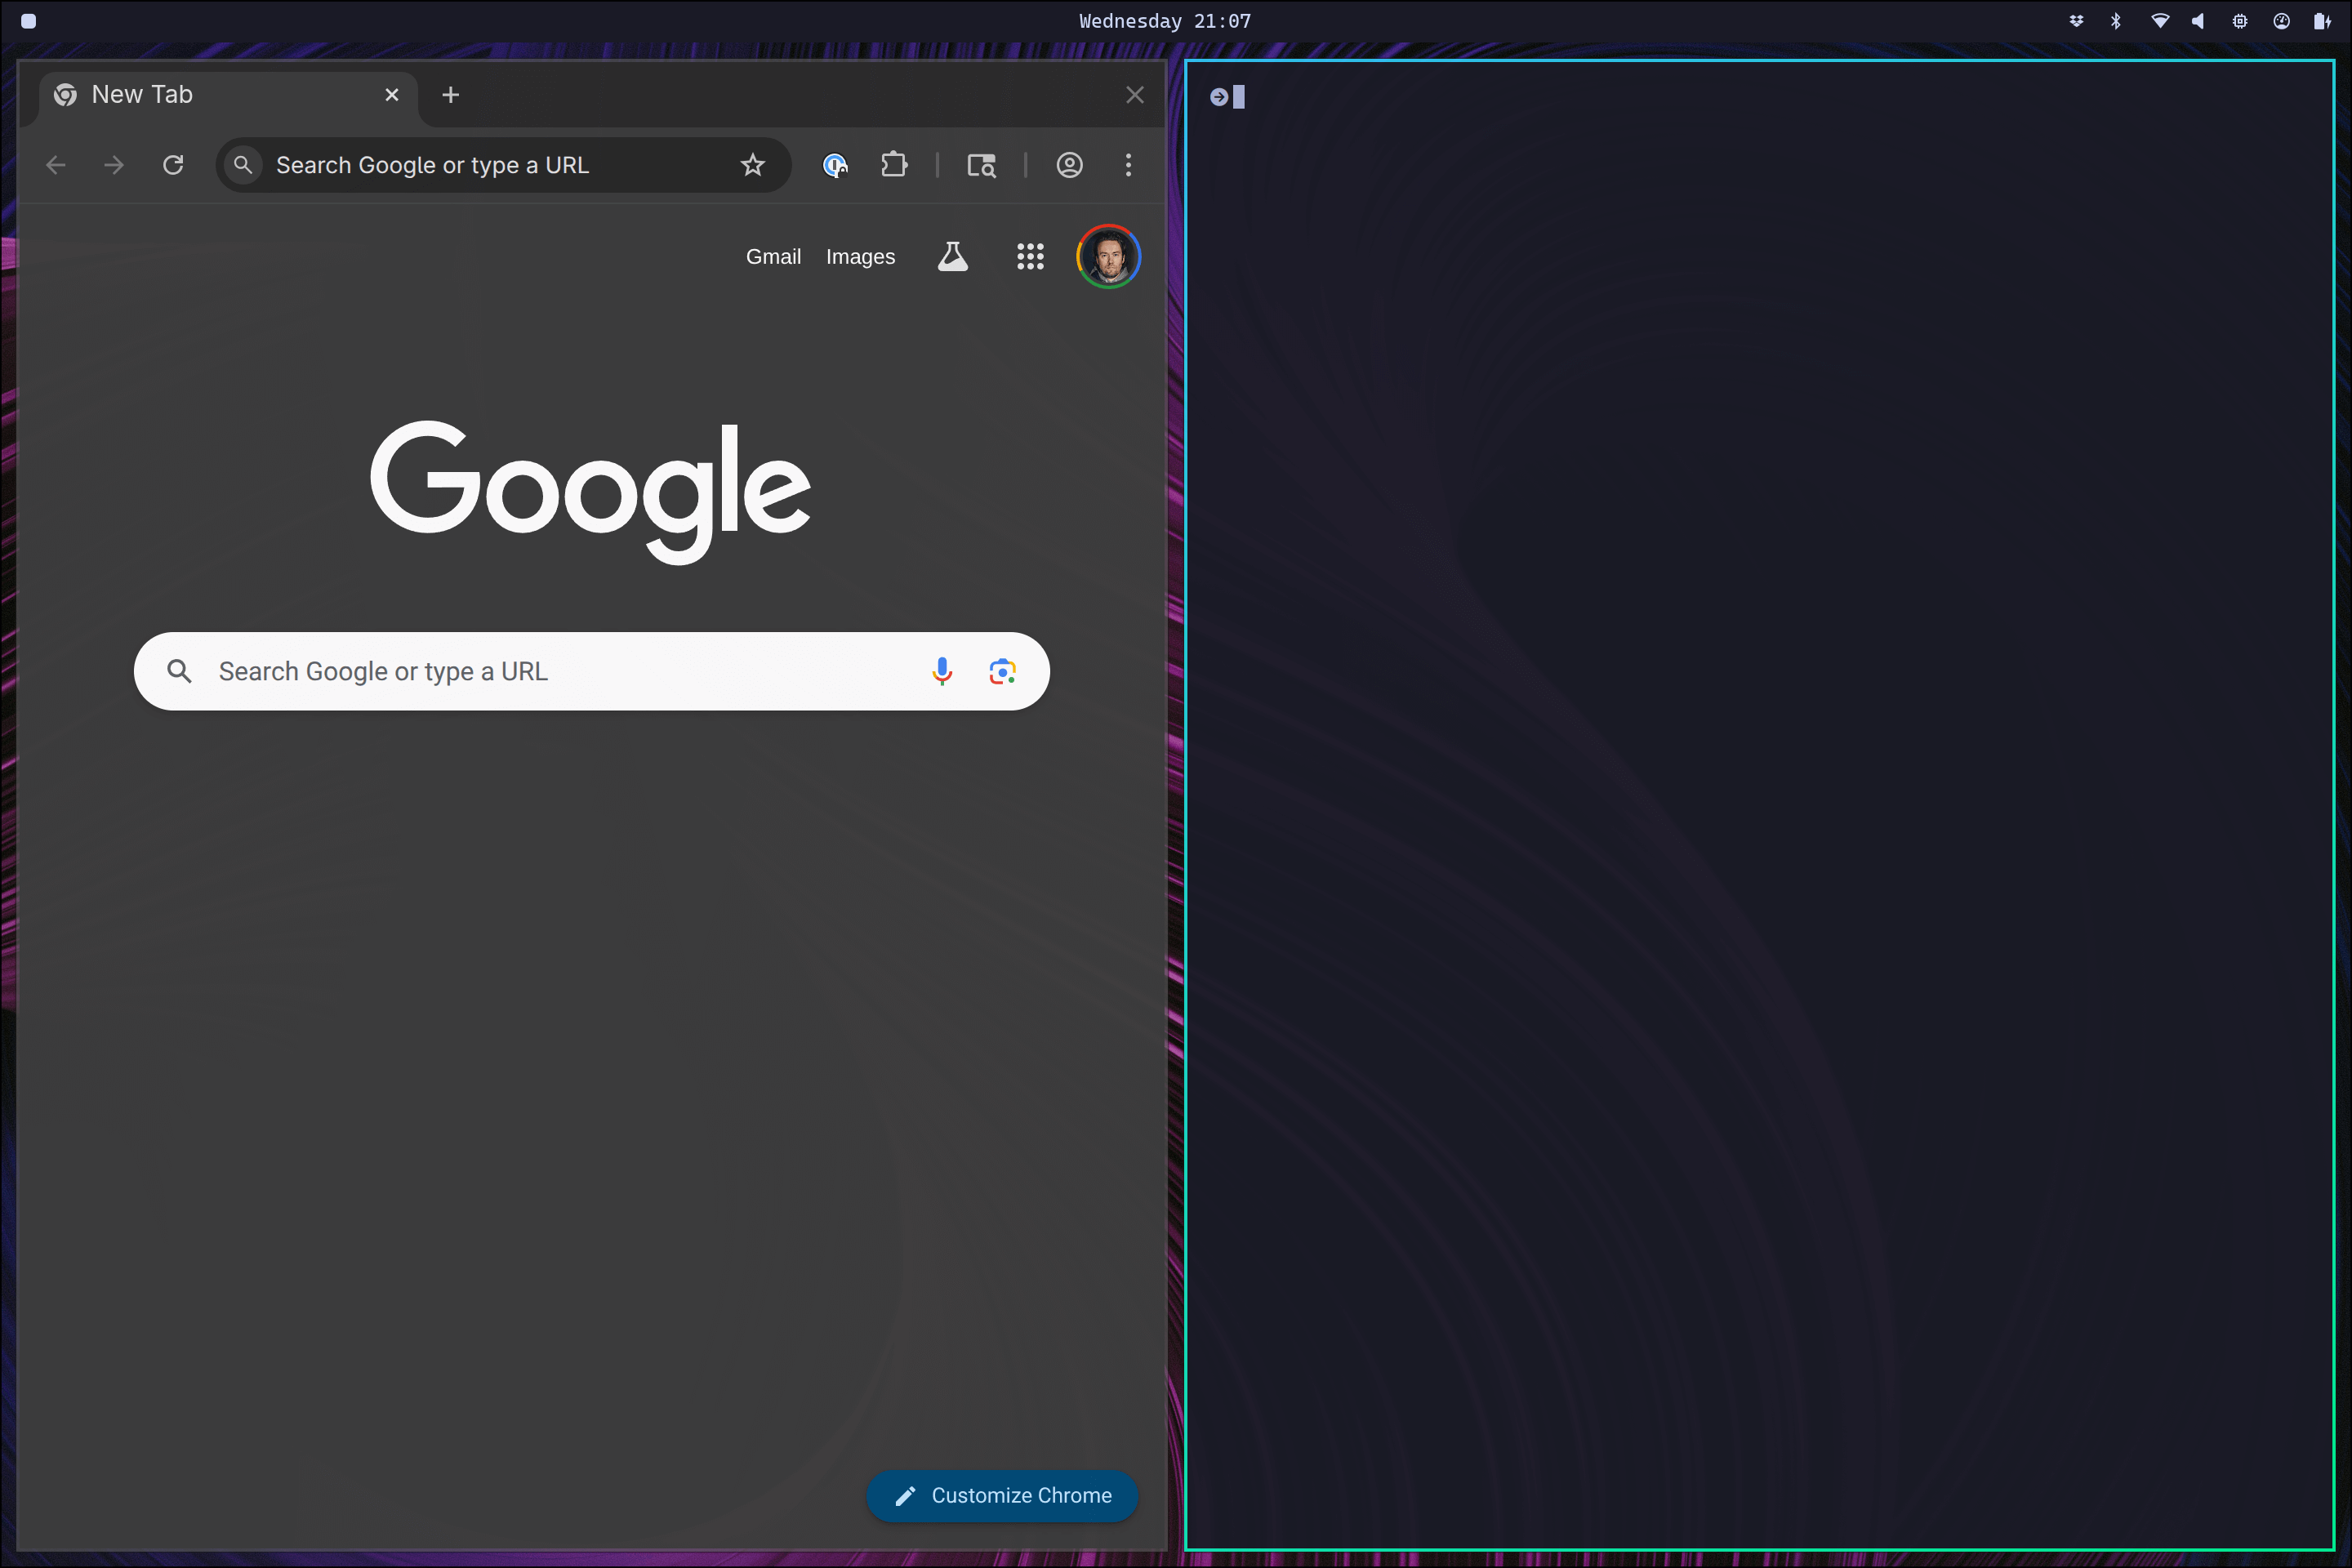
Task: Open the Bluetooth tray icon
Action: (2116, 21)
